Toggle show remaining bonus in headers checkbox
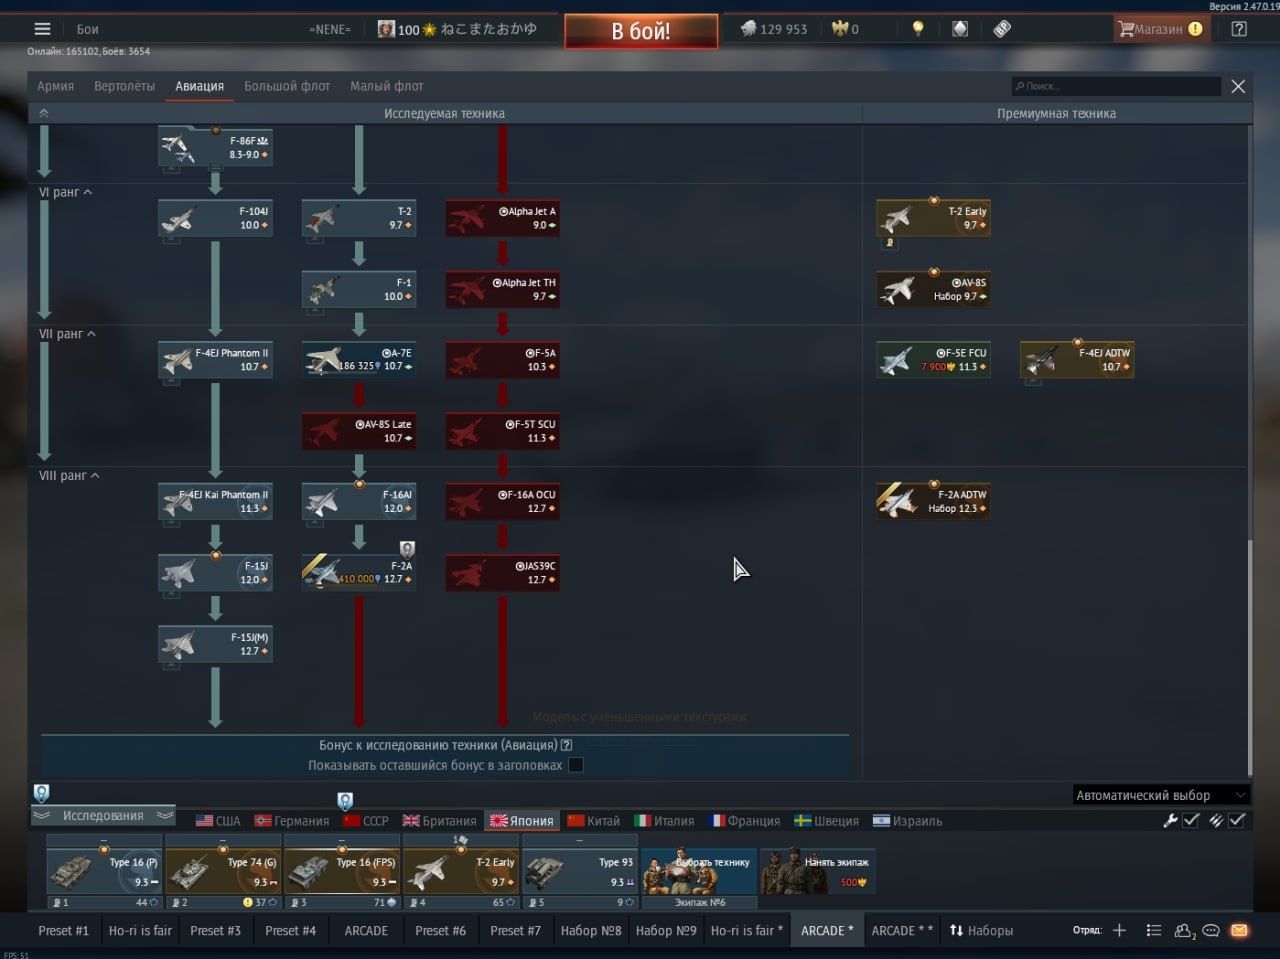This screenshot has width=1280, height=959. tap(575, 765)
